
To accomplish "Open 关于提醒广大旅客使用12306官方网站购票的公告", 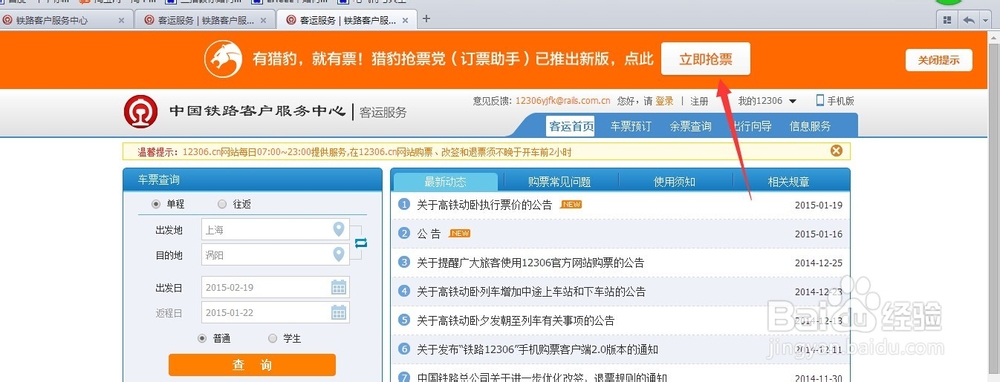I will point(531,263).
